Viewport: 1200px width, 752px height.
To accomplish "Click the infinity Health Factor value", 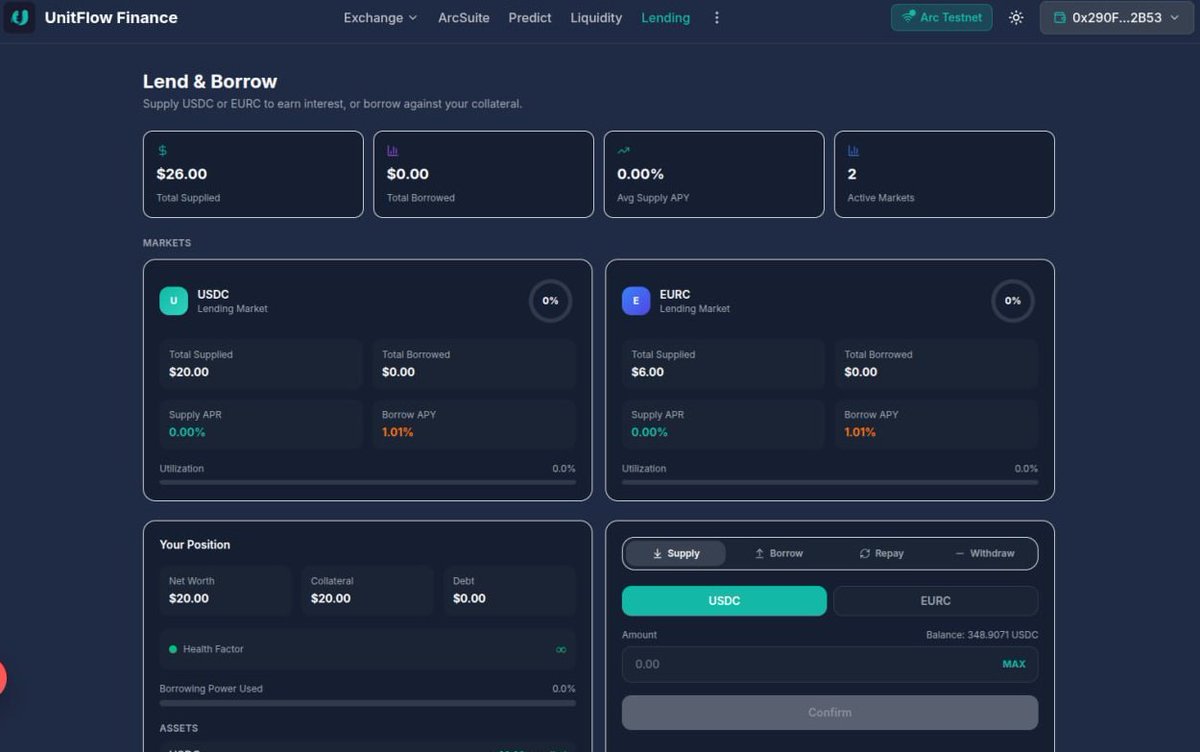I will pos(561,650).
